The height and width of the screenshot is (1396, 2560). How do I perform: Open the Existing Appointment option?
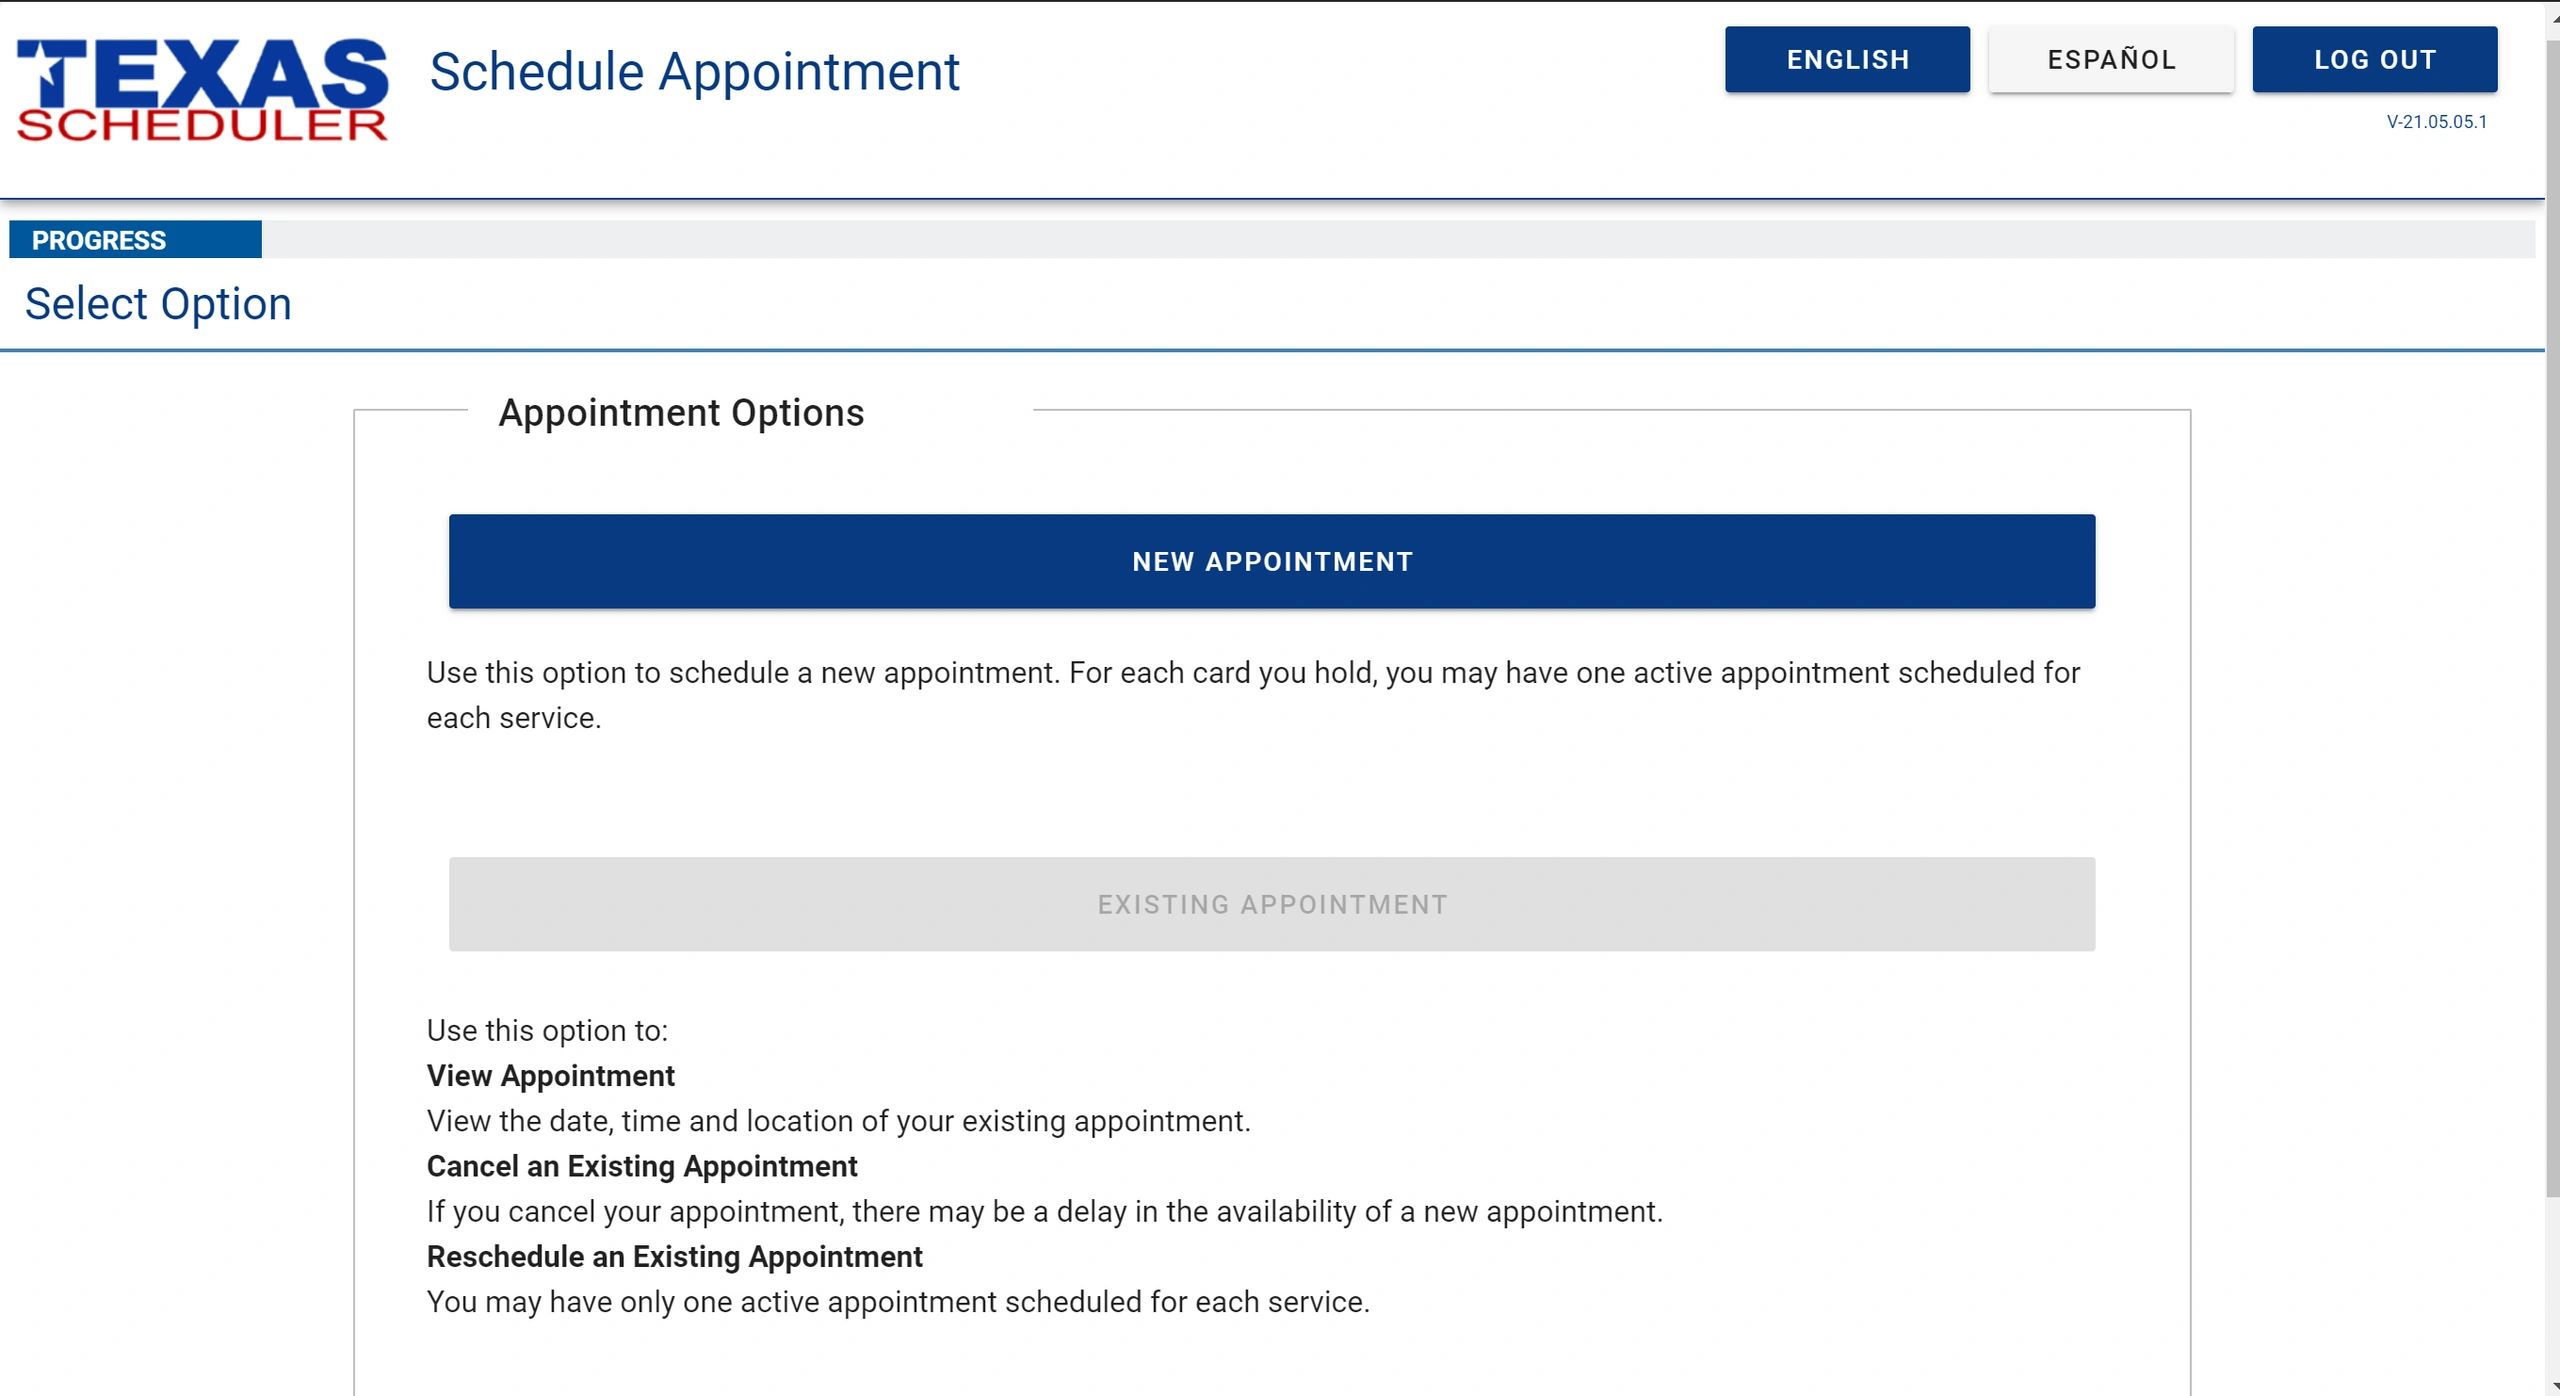(x=1271, y=904)
